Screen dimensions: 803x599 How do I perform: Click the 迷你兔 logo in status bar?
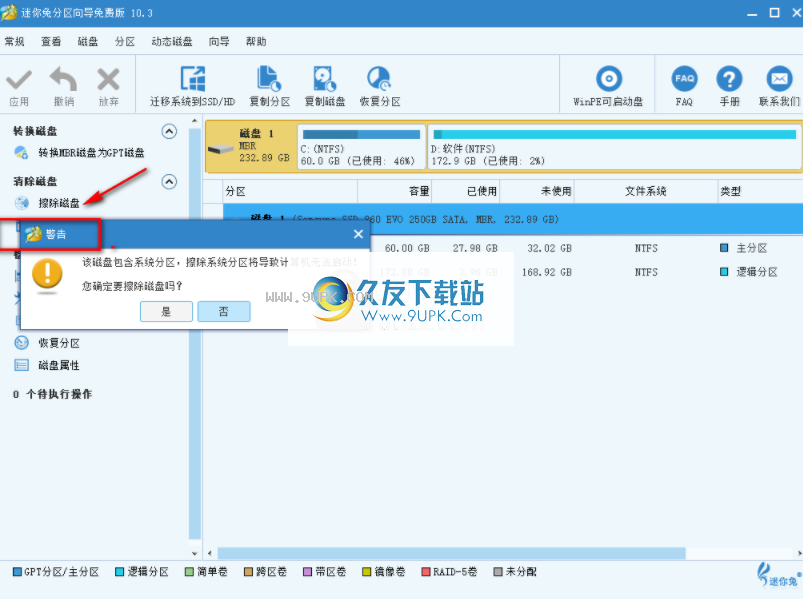779,575
